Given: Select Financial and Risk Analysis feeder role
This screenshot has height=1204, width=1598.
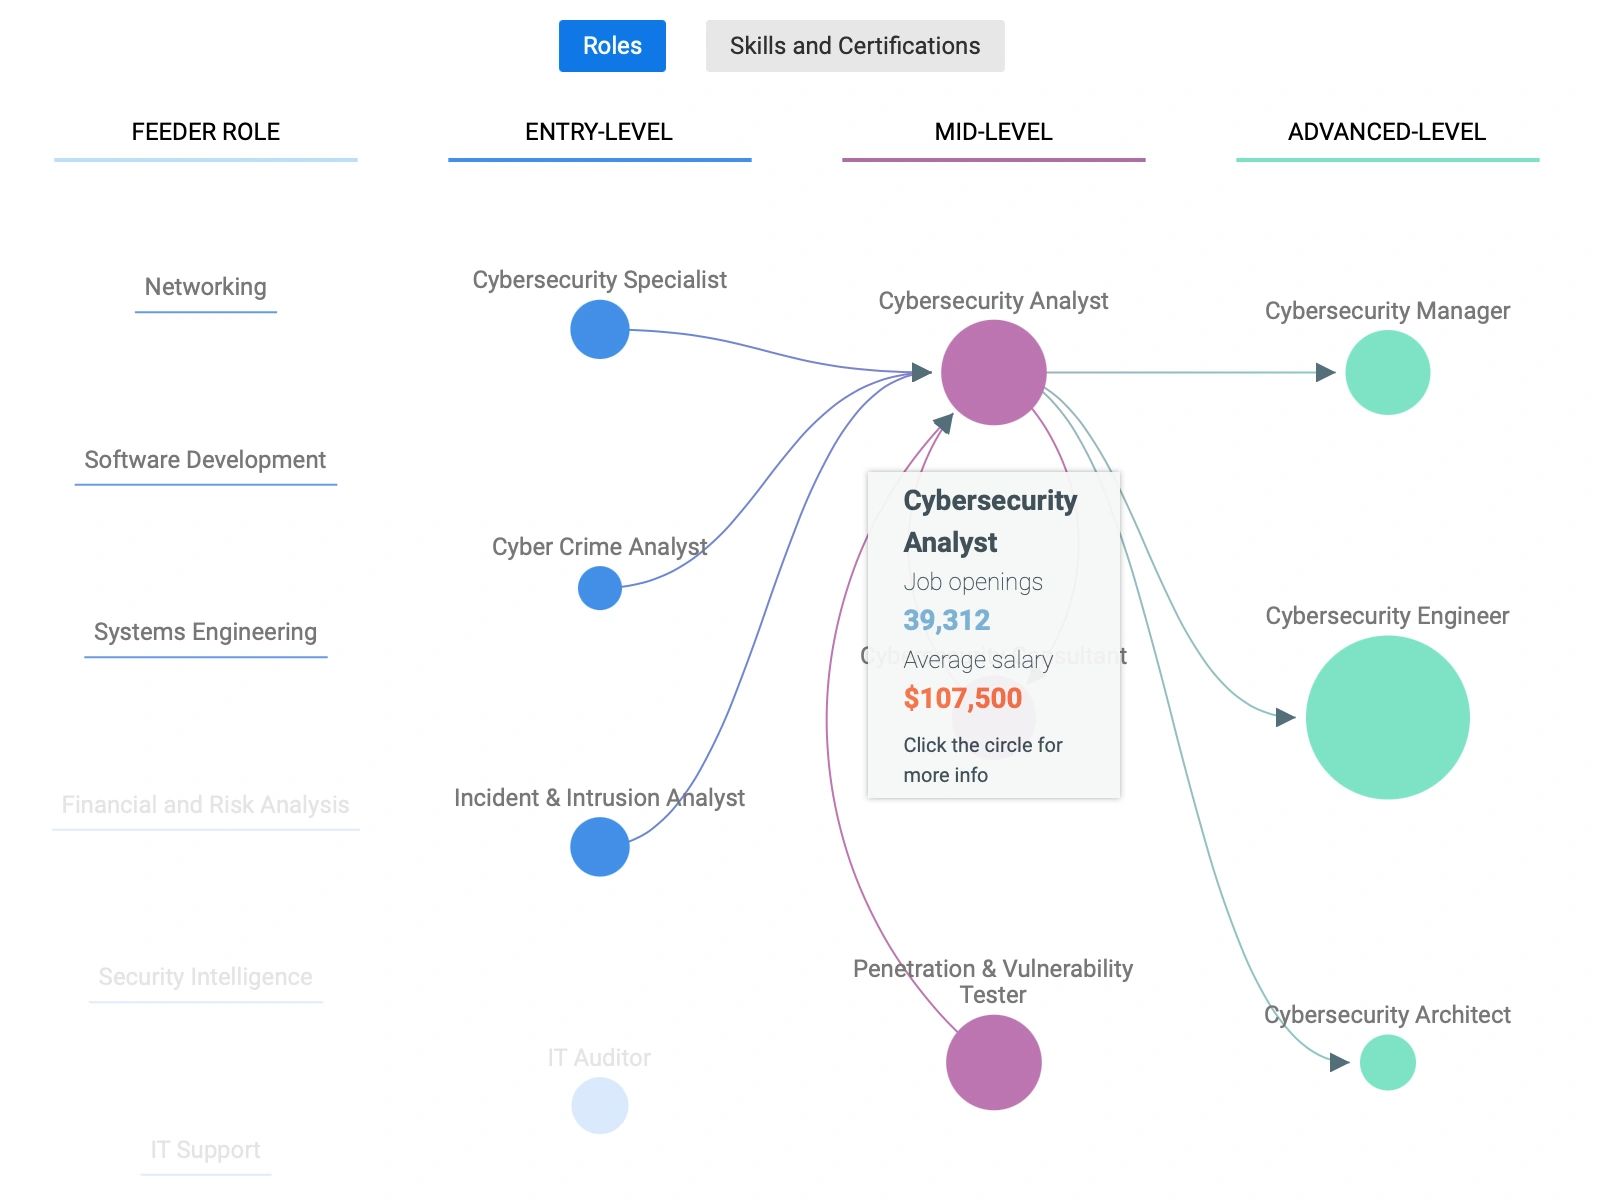Looking at the screenshot, I should coord(205,805).
